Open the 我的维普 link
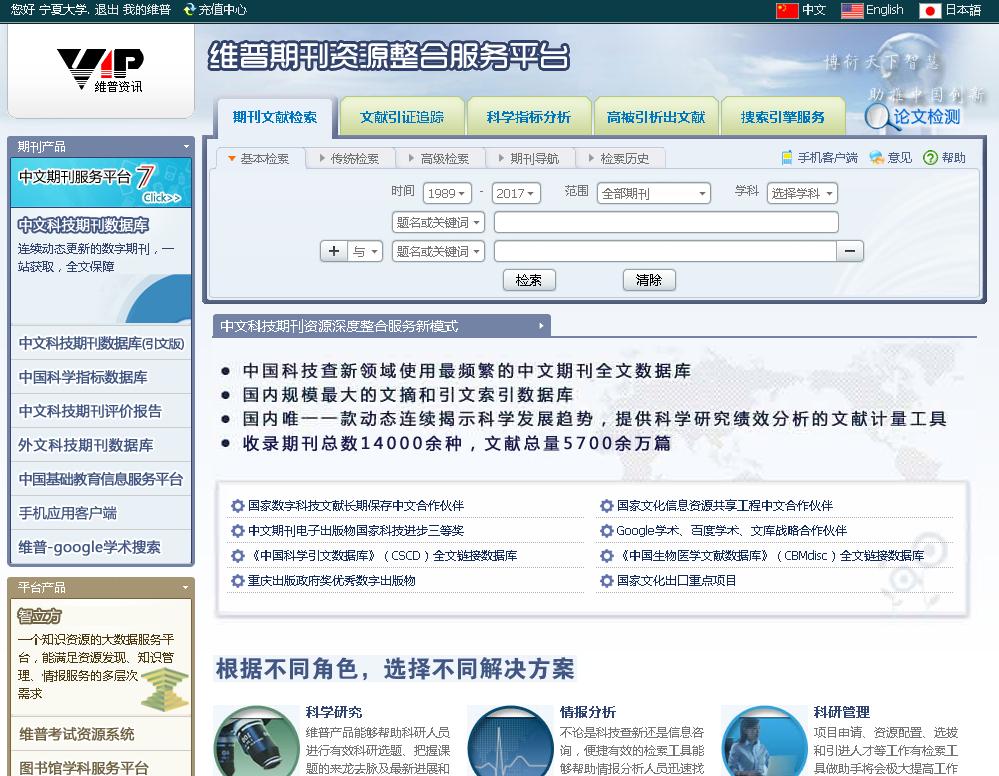Image resolution: width=999 pixels, height=776 pixels. [147, 10]
